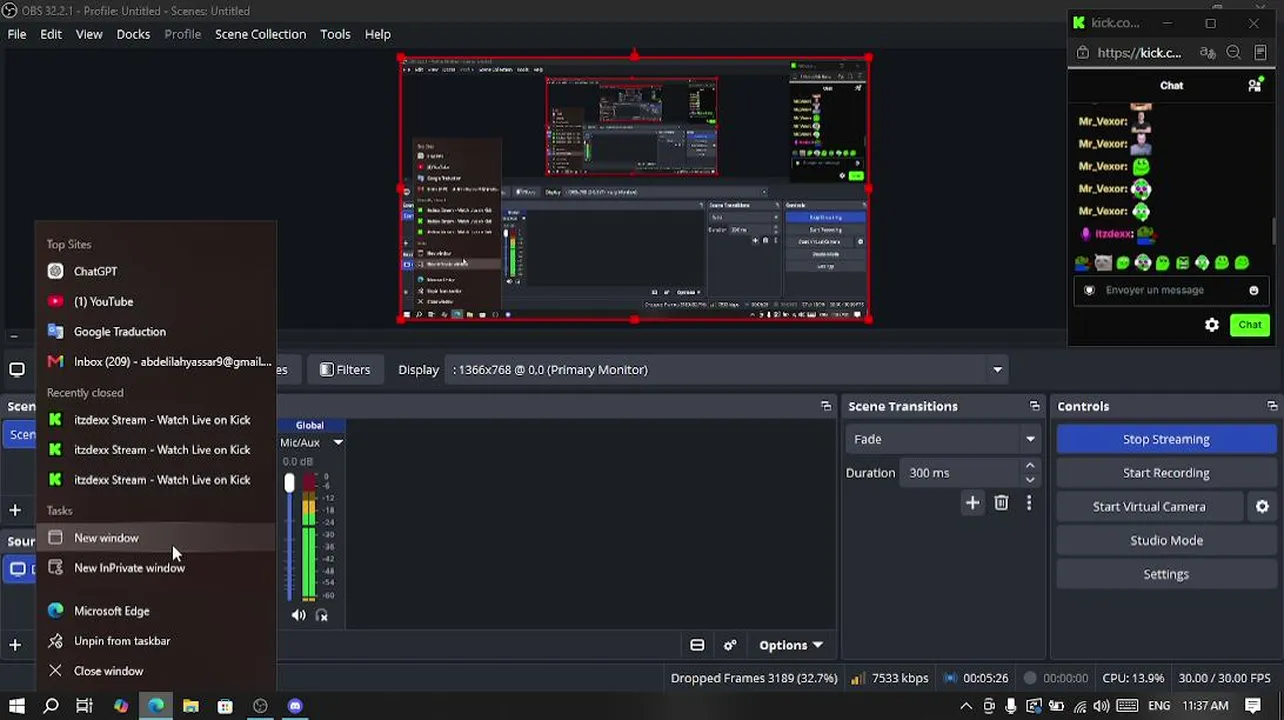
Task: Open the Filters button for source
Action: pos(345,370)
